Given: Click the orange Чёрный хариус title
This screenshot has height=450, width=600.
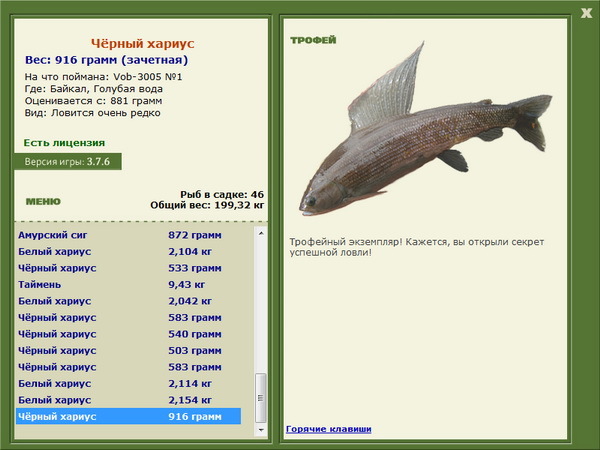Looking at the screenshot, I should pyautogui.click(x=142, y=44).
